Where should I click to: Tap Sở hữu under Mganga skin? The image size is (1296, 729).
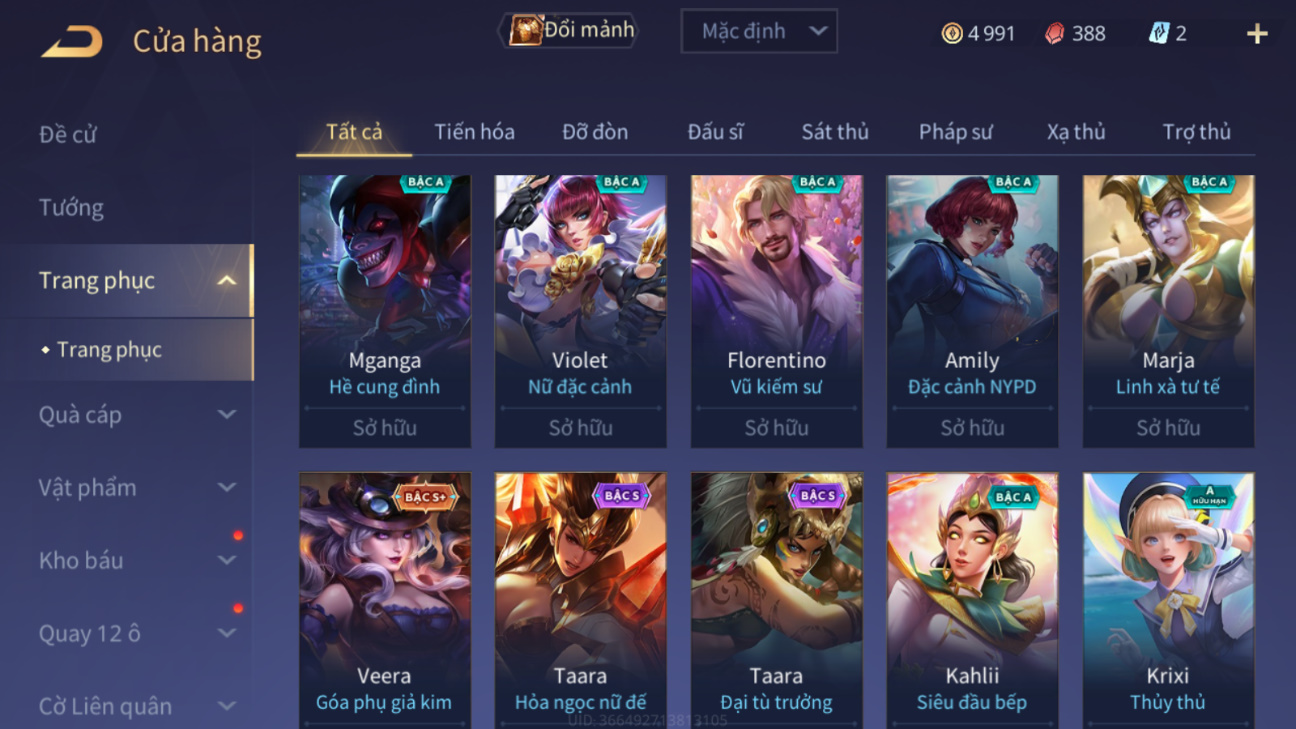385,428
